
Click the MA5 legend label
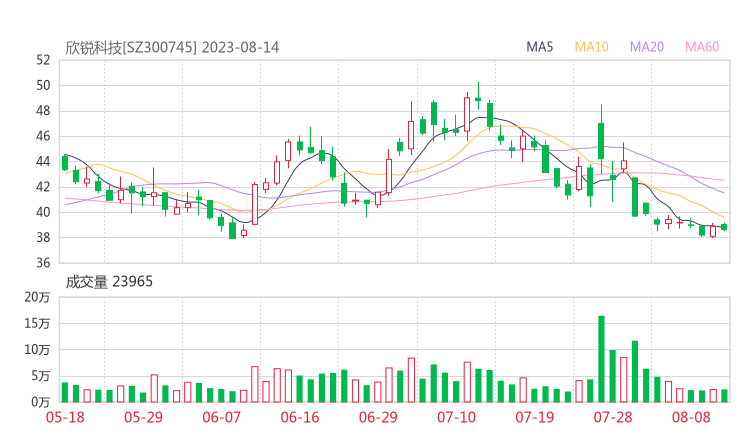click(539, 47)
